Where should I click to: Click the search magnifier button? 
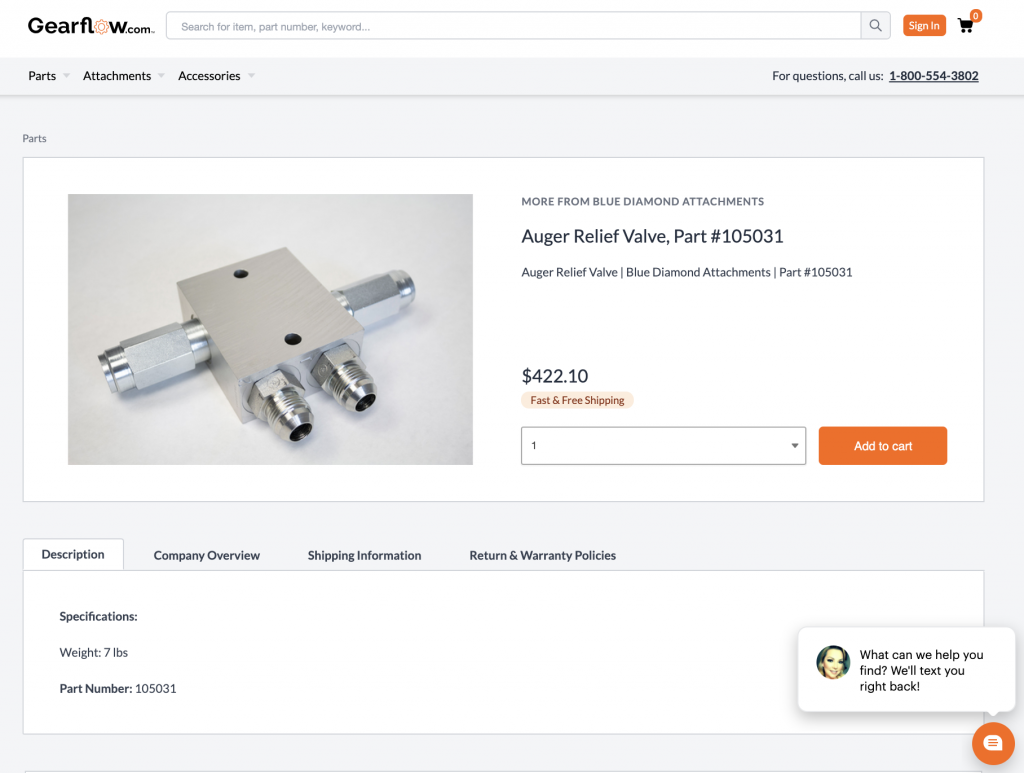(875, 25)
